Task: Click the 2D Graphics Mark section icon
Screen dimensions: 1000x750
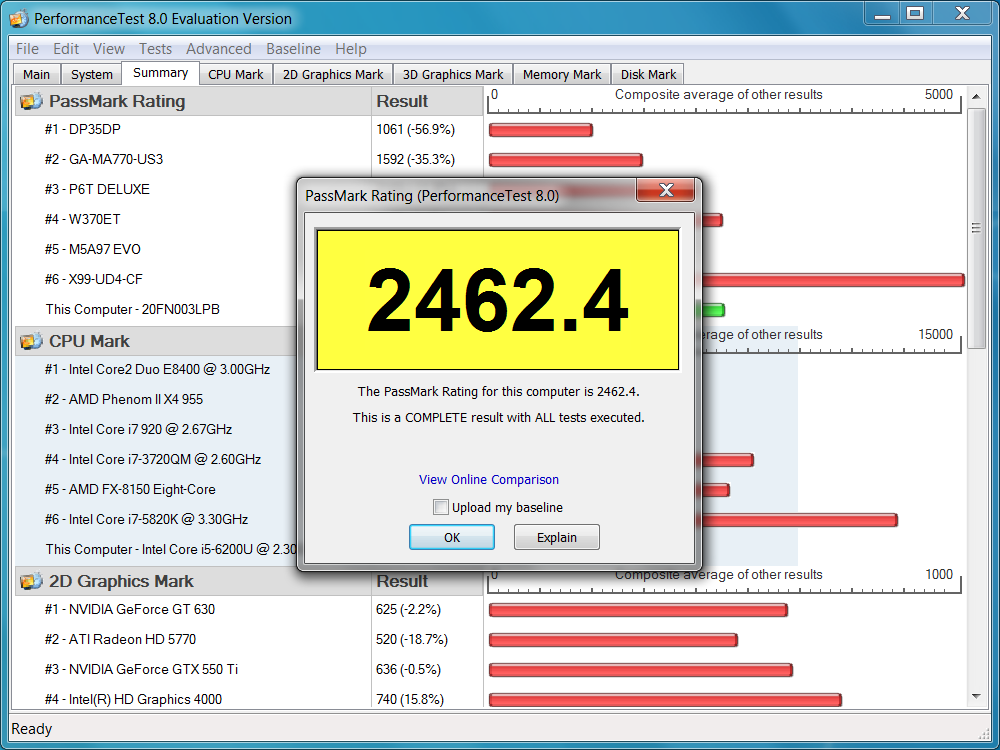Action: [31, 582]
